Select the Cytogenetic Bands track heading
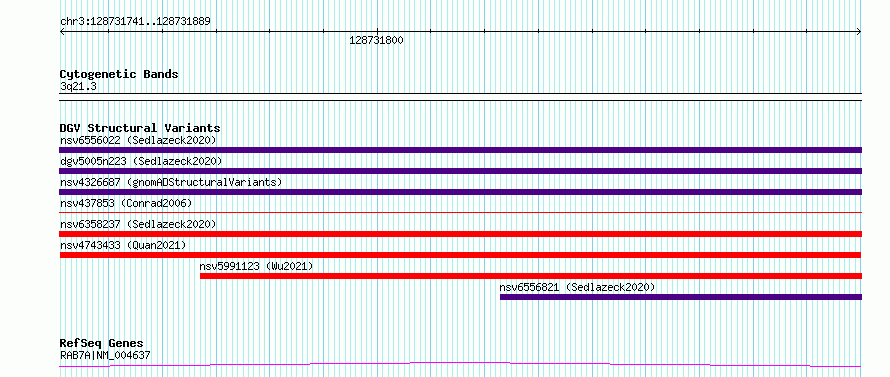This screenshot has height=377, width=890. click(x=119, y=74)
